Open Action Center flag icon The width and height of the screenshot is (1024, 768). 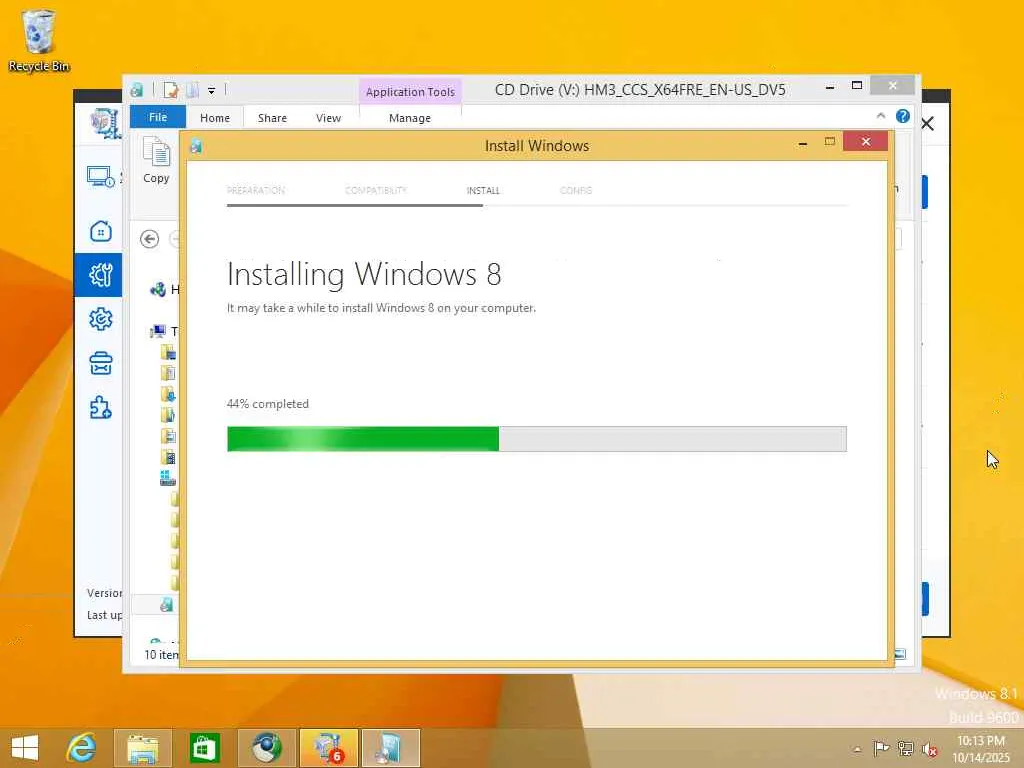point(881,748)
